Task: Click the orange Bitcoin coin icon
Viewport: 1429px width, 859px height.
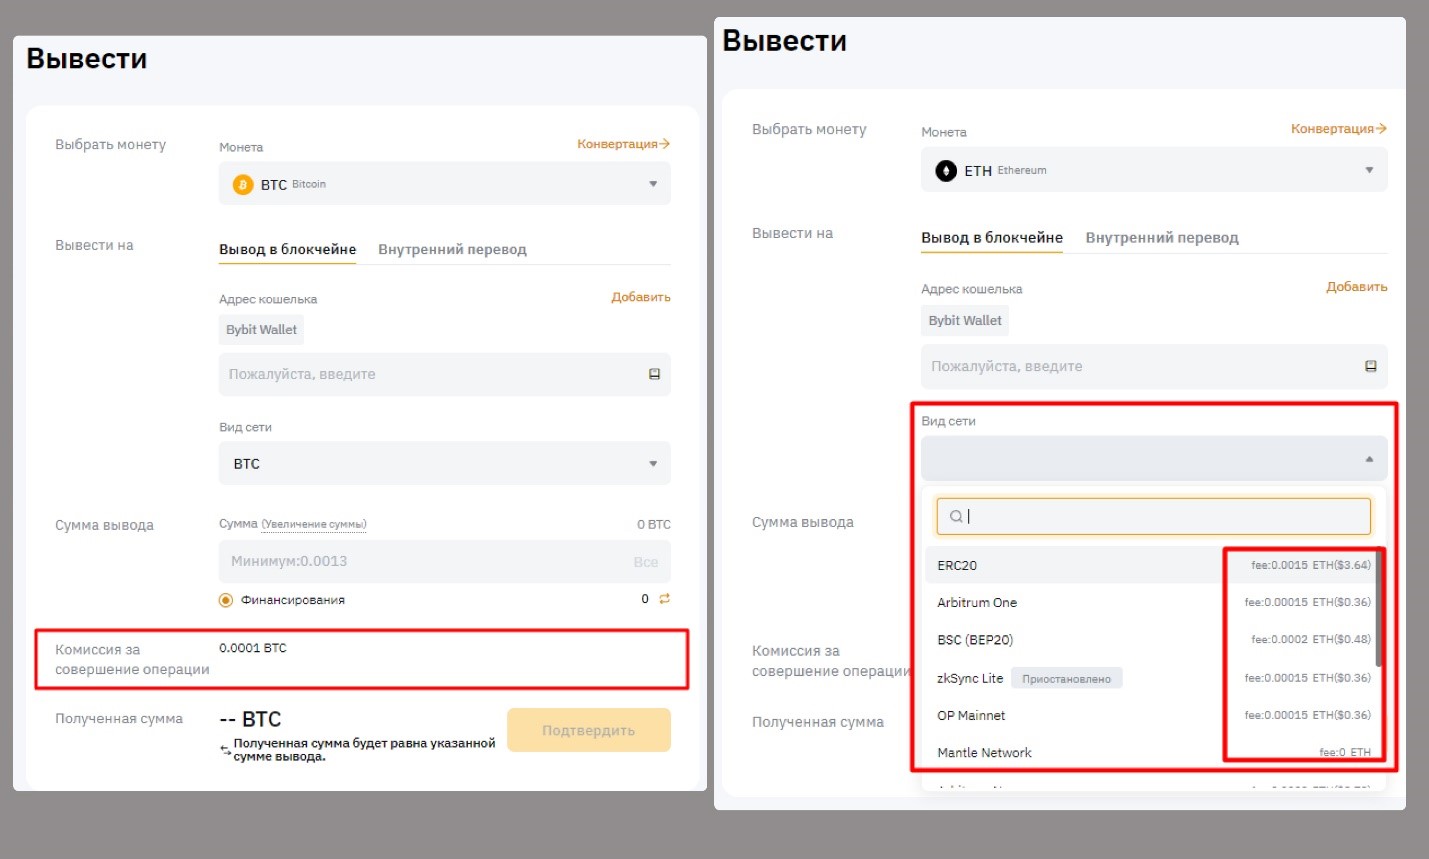Action: pyautogui.click(x=243, y=185)
